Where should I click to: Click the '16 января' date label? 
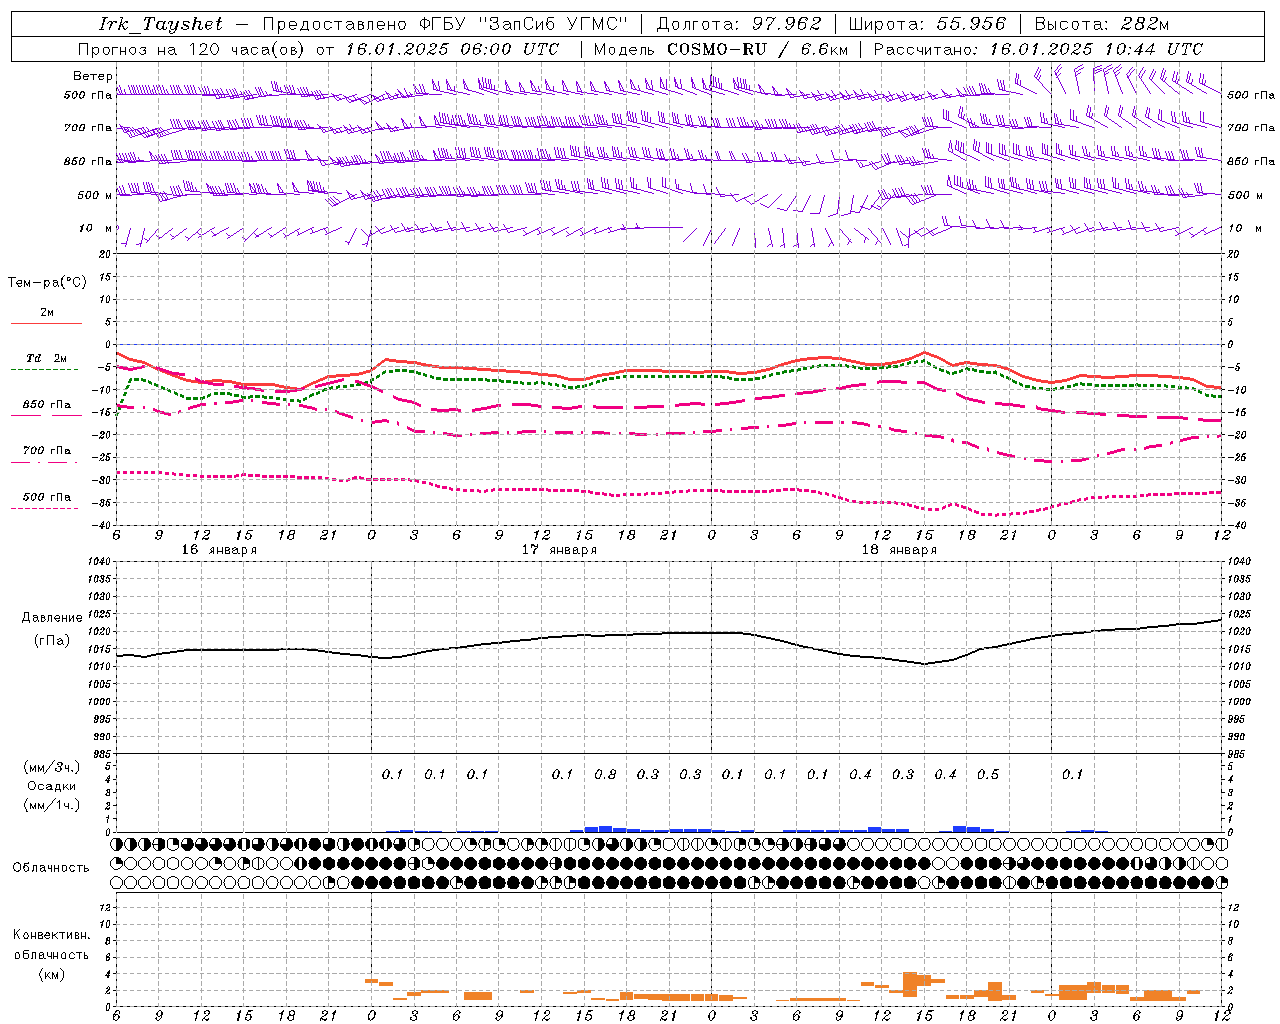click(x=219, y=550)
